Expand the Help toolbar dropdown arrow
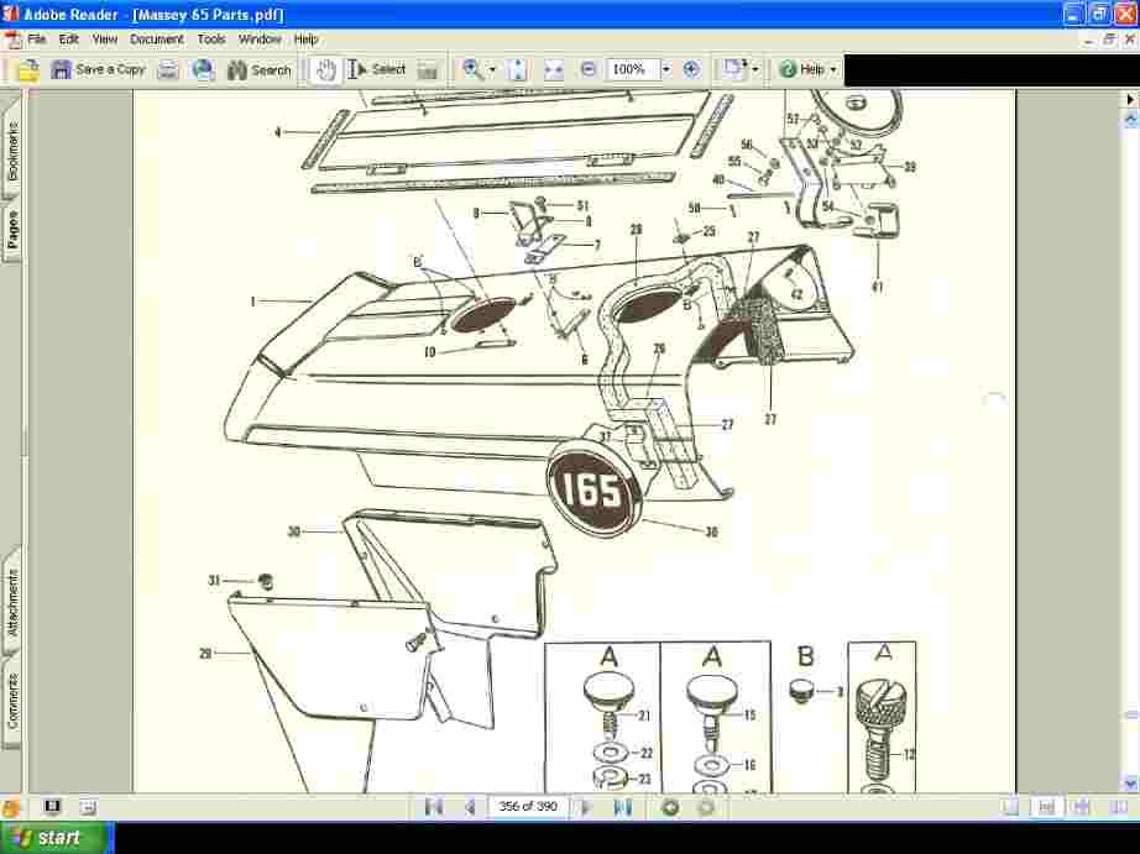Image resolution: width=1140 pixels, height=854 pixels. coord(833,70)
